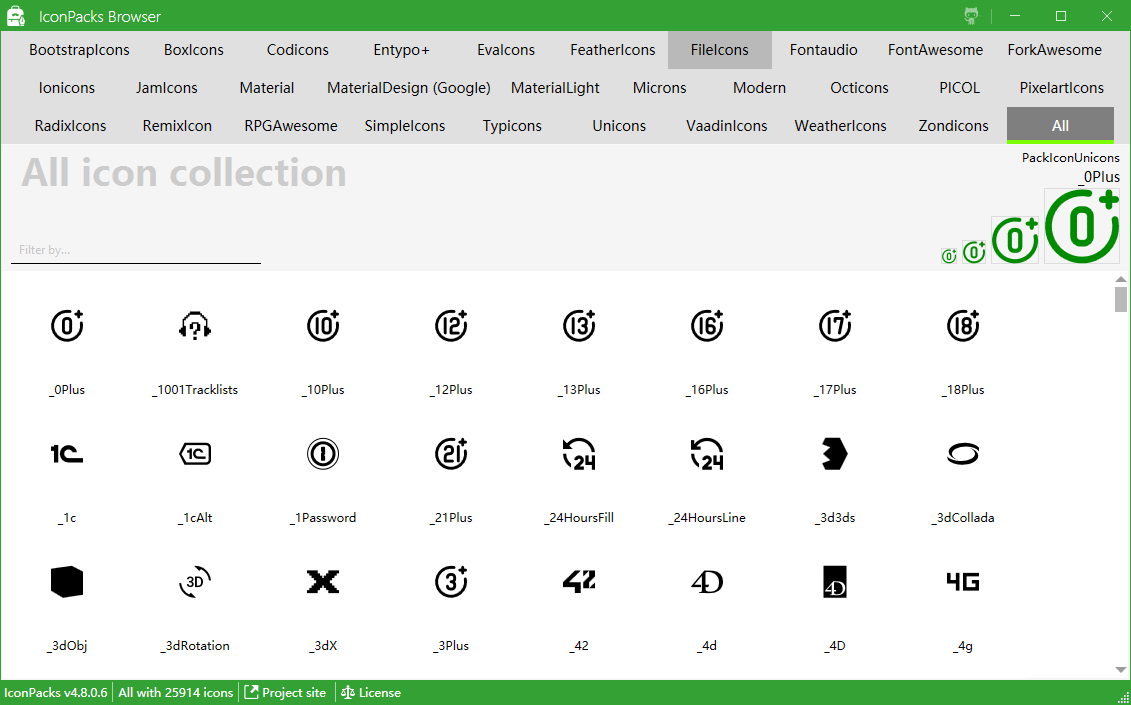The height and width of the screenshot is (705, 1131).
Task: Switch to the Unicons tab
Action: point(619,126)
